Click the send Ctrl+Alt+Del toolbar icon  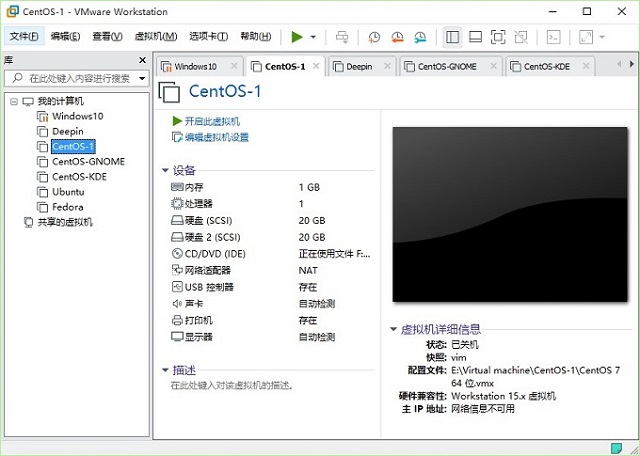pyautogui.click(x=342, y=37)
